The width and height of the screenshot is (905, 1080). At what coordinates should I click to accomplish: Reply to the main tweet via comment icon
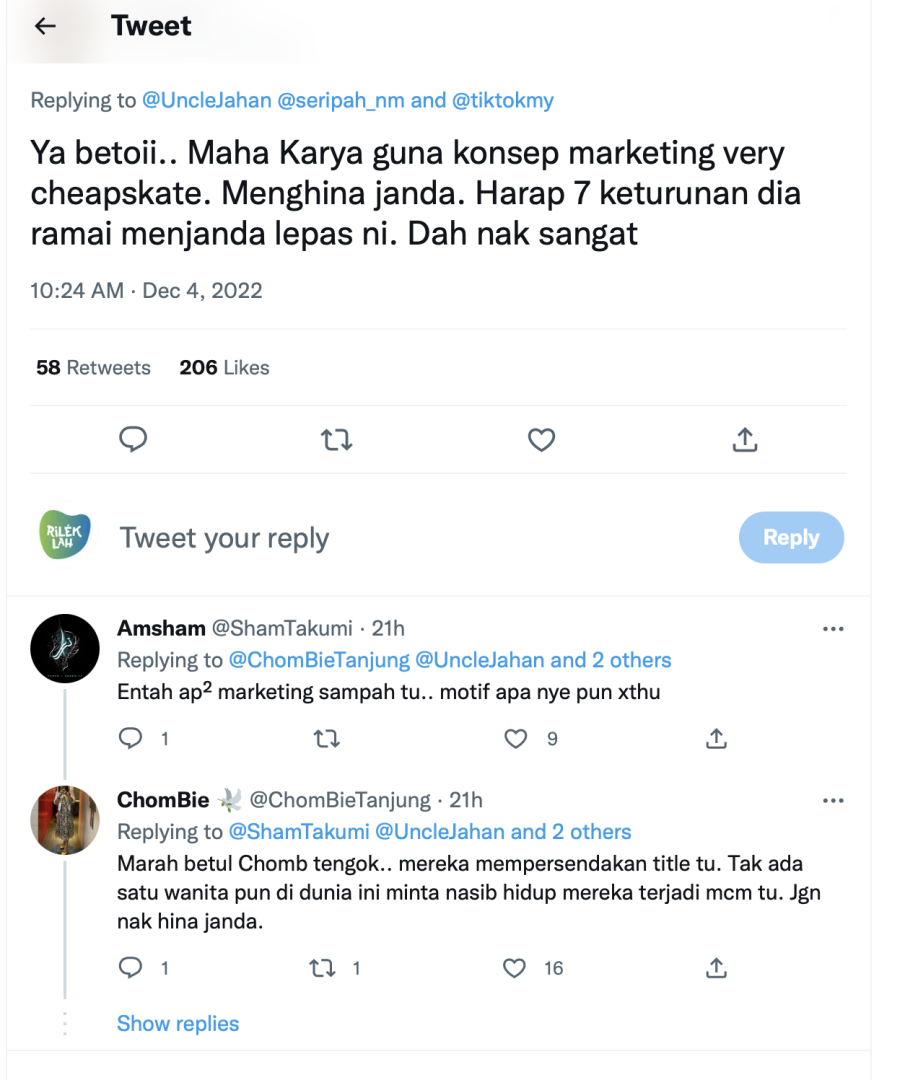point(134,439)
